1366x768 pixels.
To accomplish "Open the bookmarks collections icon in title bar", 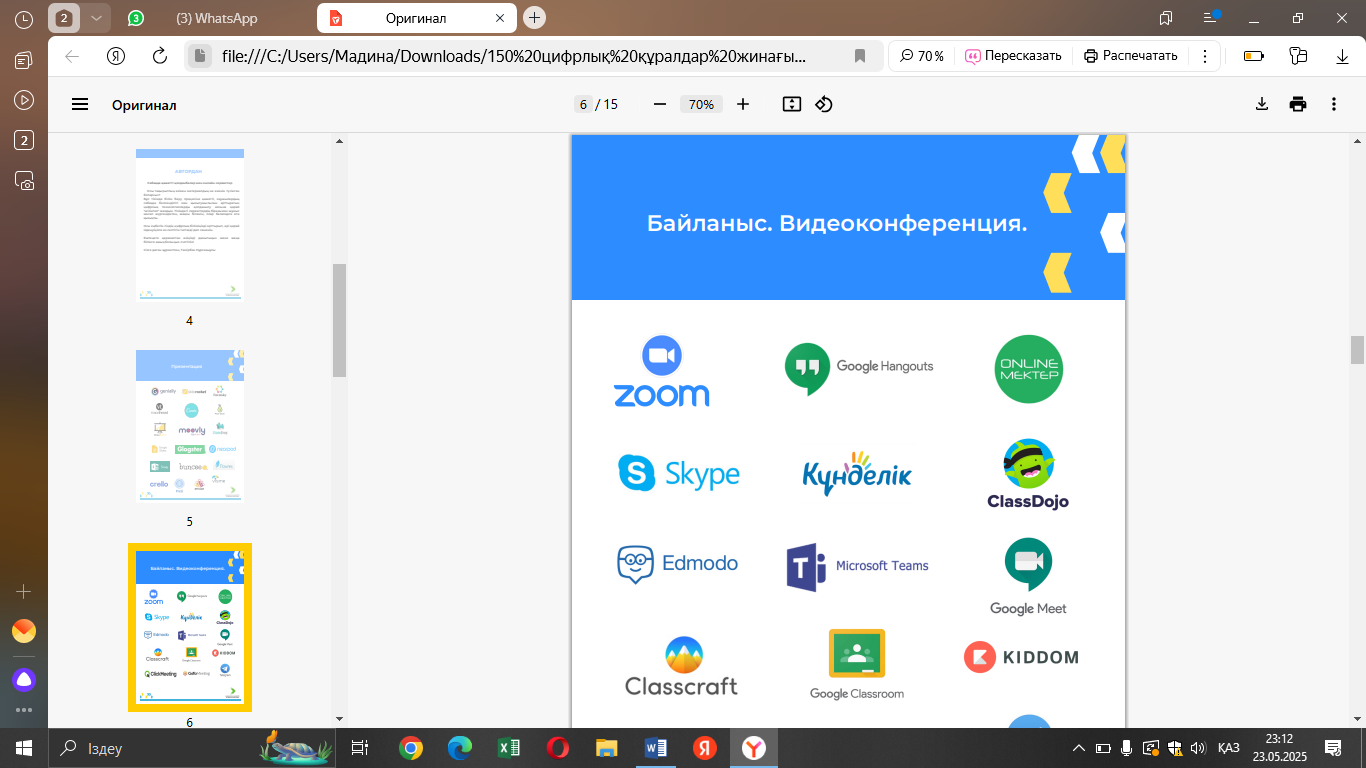I will pyautogui.click(x=1166, y=18).
